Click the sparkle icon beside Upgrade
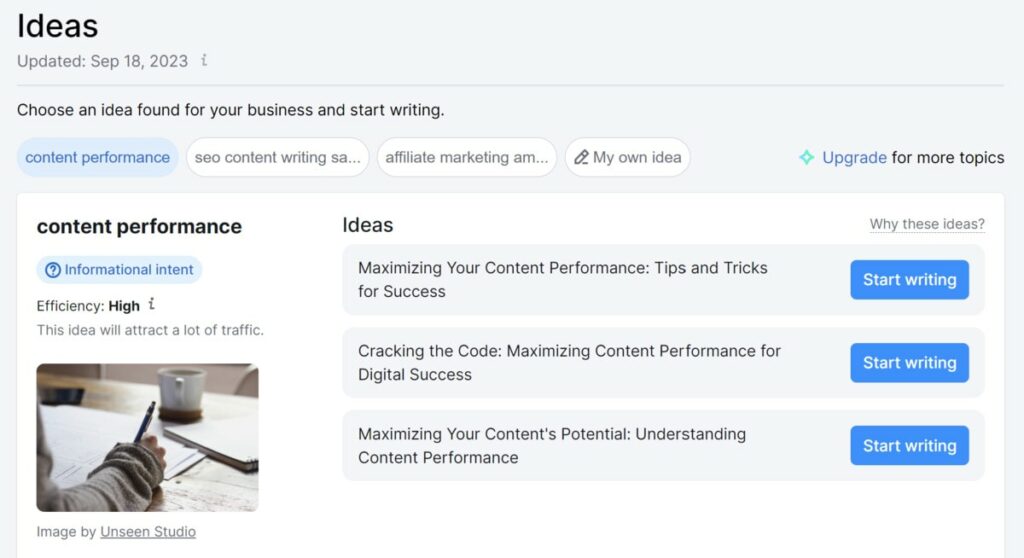This screenshot has width=1024, height=558. tap(806, 158)
